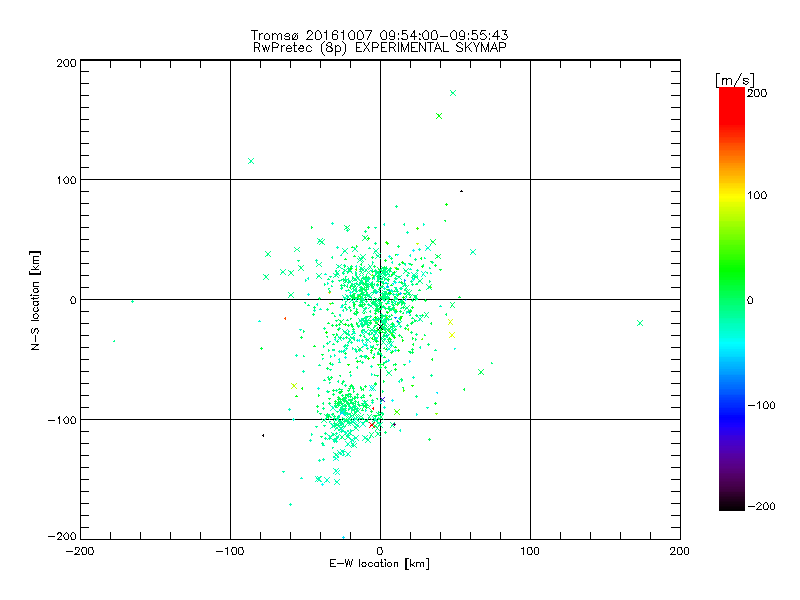Image resolution: width=800 pixels, height=600 pixels.
Task: Click the lone cross marker in northwest quadrant
Action: pyautogui.click(x=251, y=161)
